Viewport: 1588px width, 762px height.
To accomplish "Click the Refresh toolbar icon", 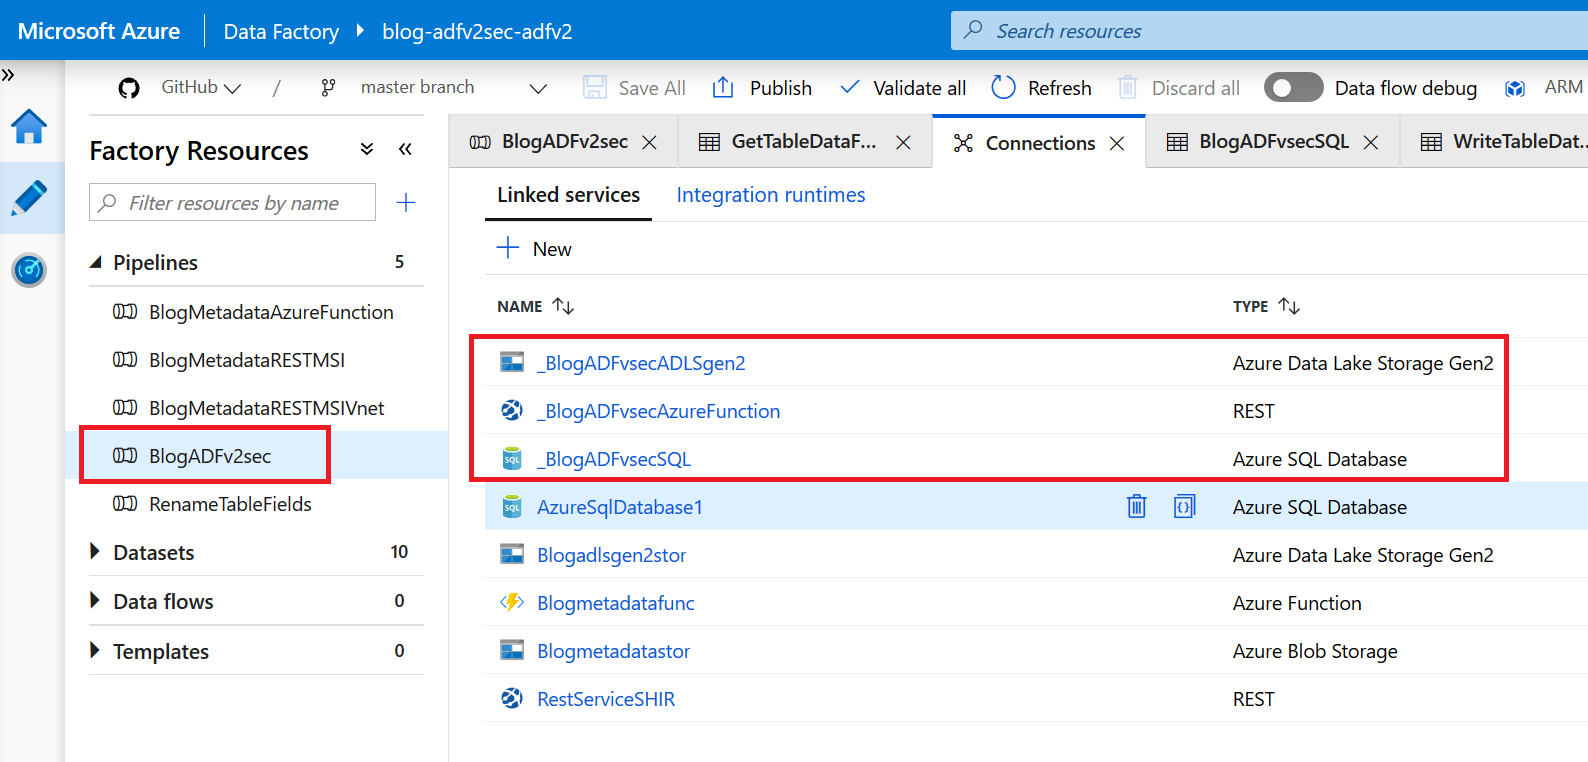I will coord(1003,88).
